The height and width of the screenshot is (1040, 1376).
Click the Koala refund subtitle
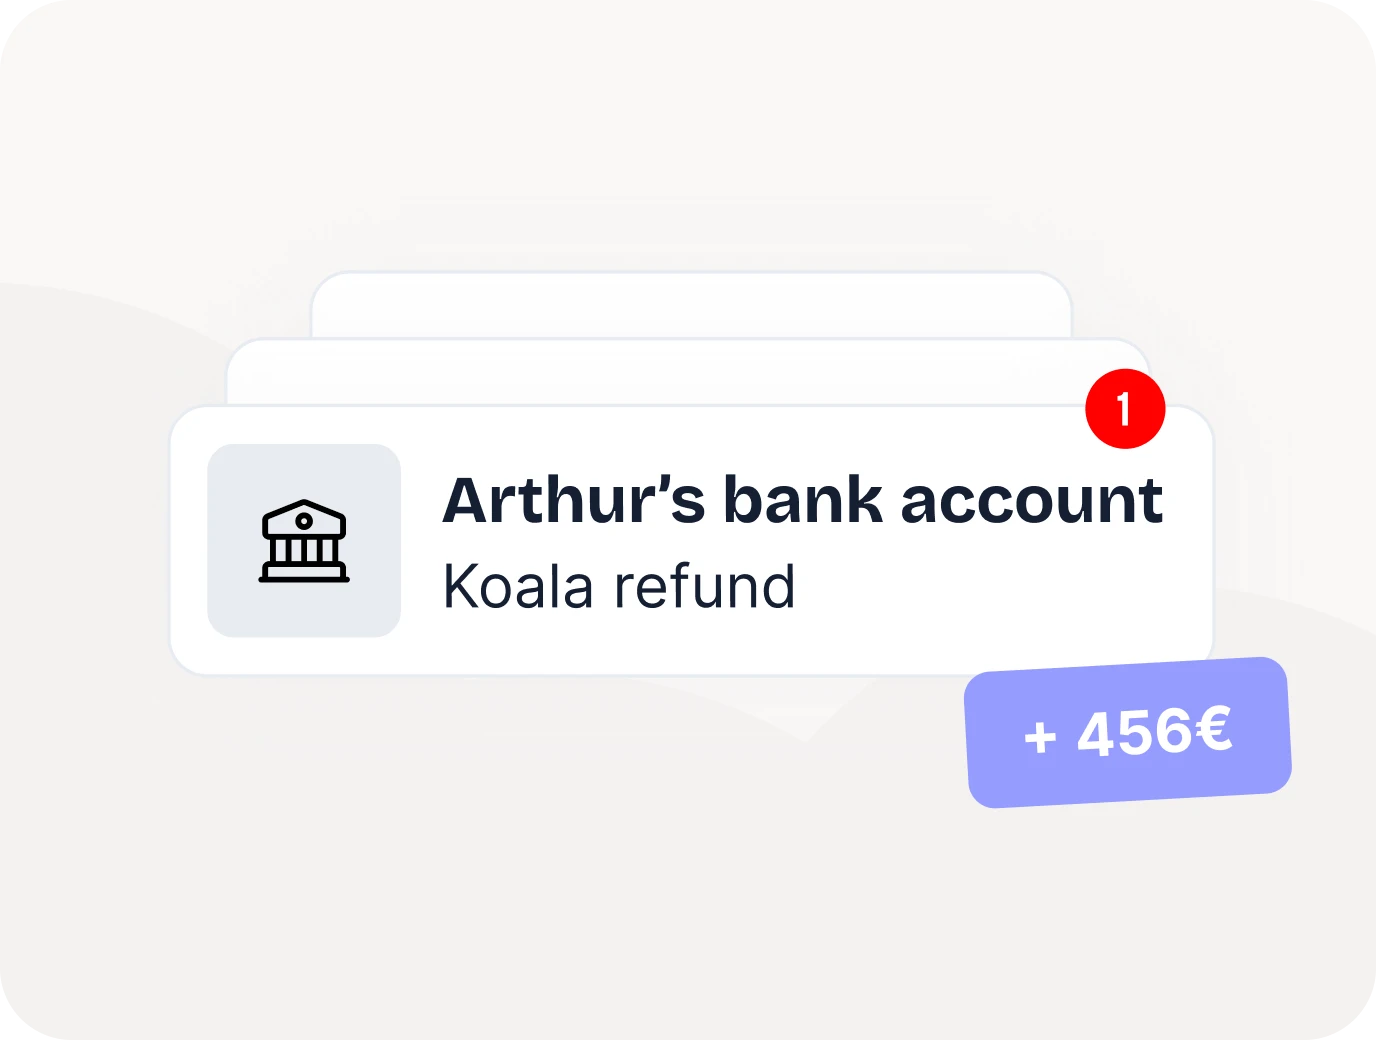coord(619,587)
